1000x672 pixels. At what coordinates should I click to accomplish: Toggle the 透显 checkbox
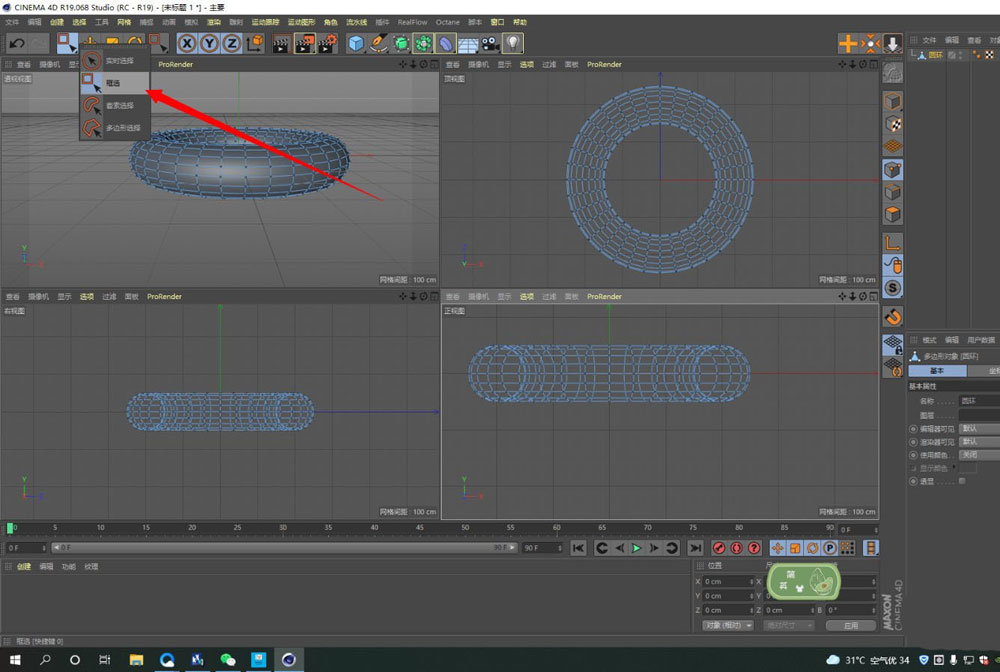point(962,481)
